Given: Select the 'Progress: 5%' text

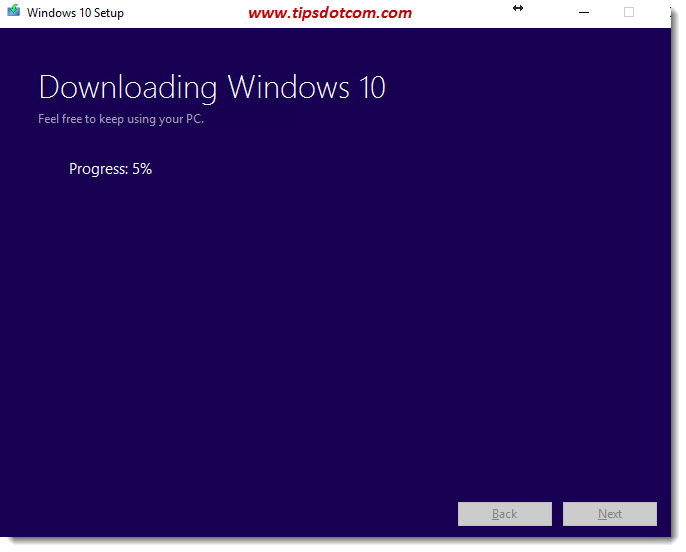Looking at the screenshot, I should point(110,169).
